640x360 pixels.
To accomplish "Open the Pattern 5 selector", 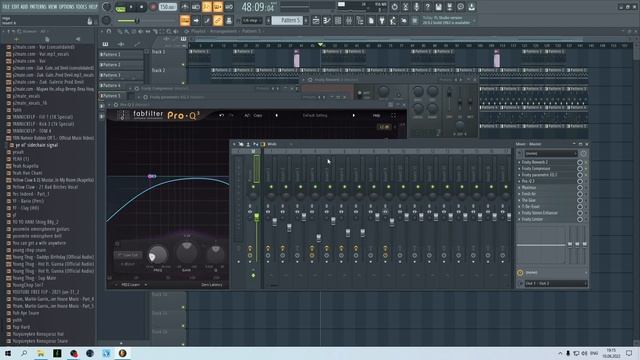I will 287,20.
